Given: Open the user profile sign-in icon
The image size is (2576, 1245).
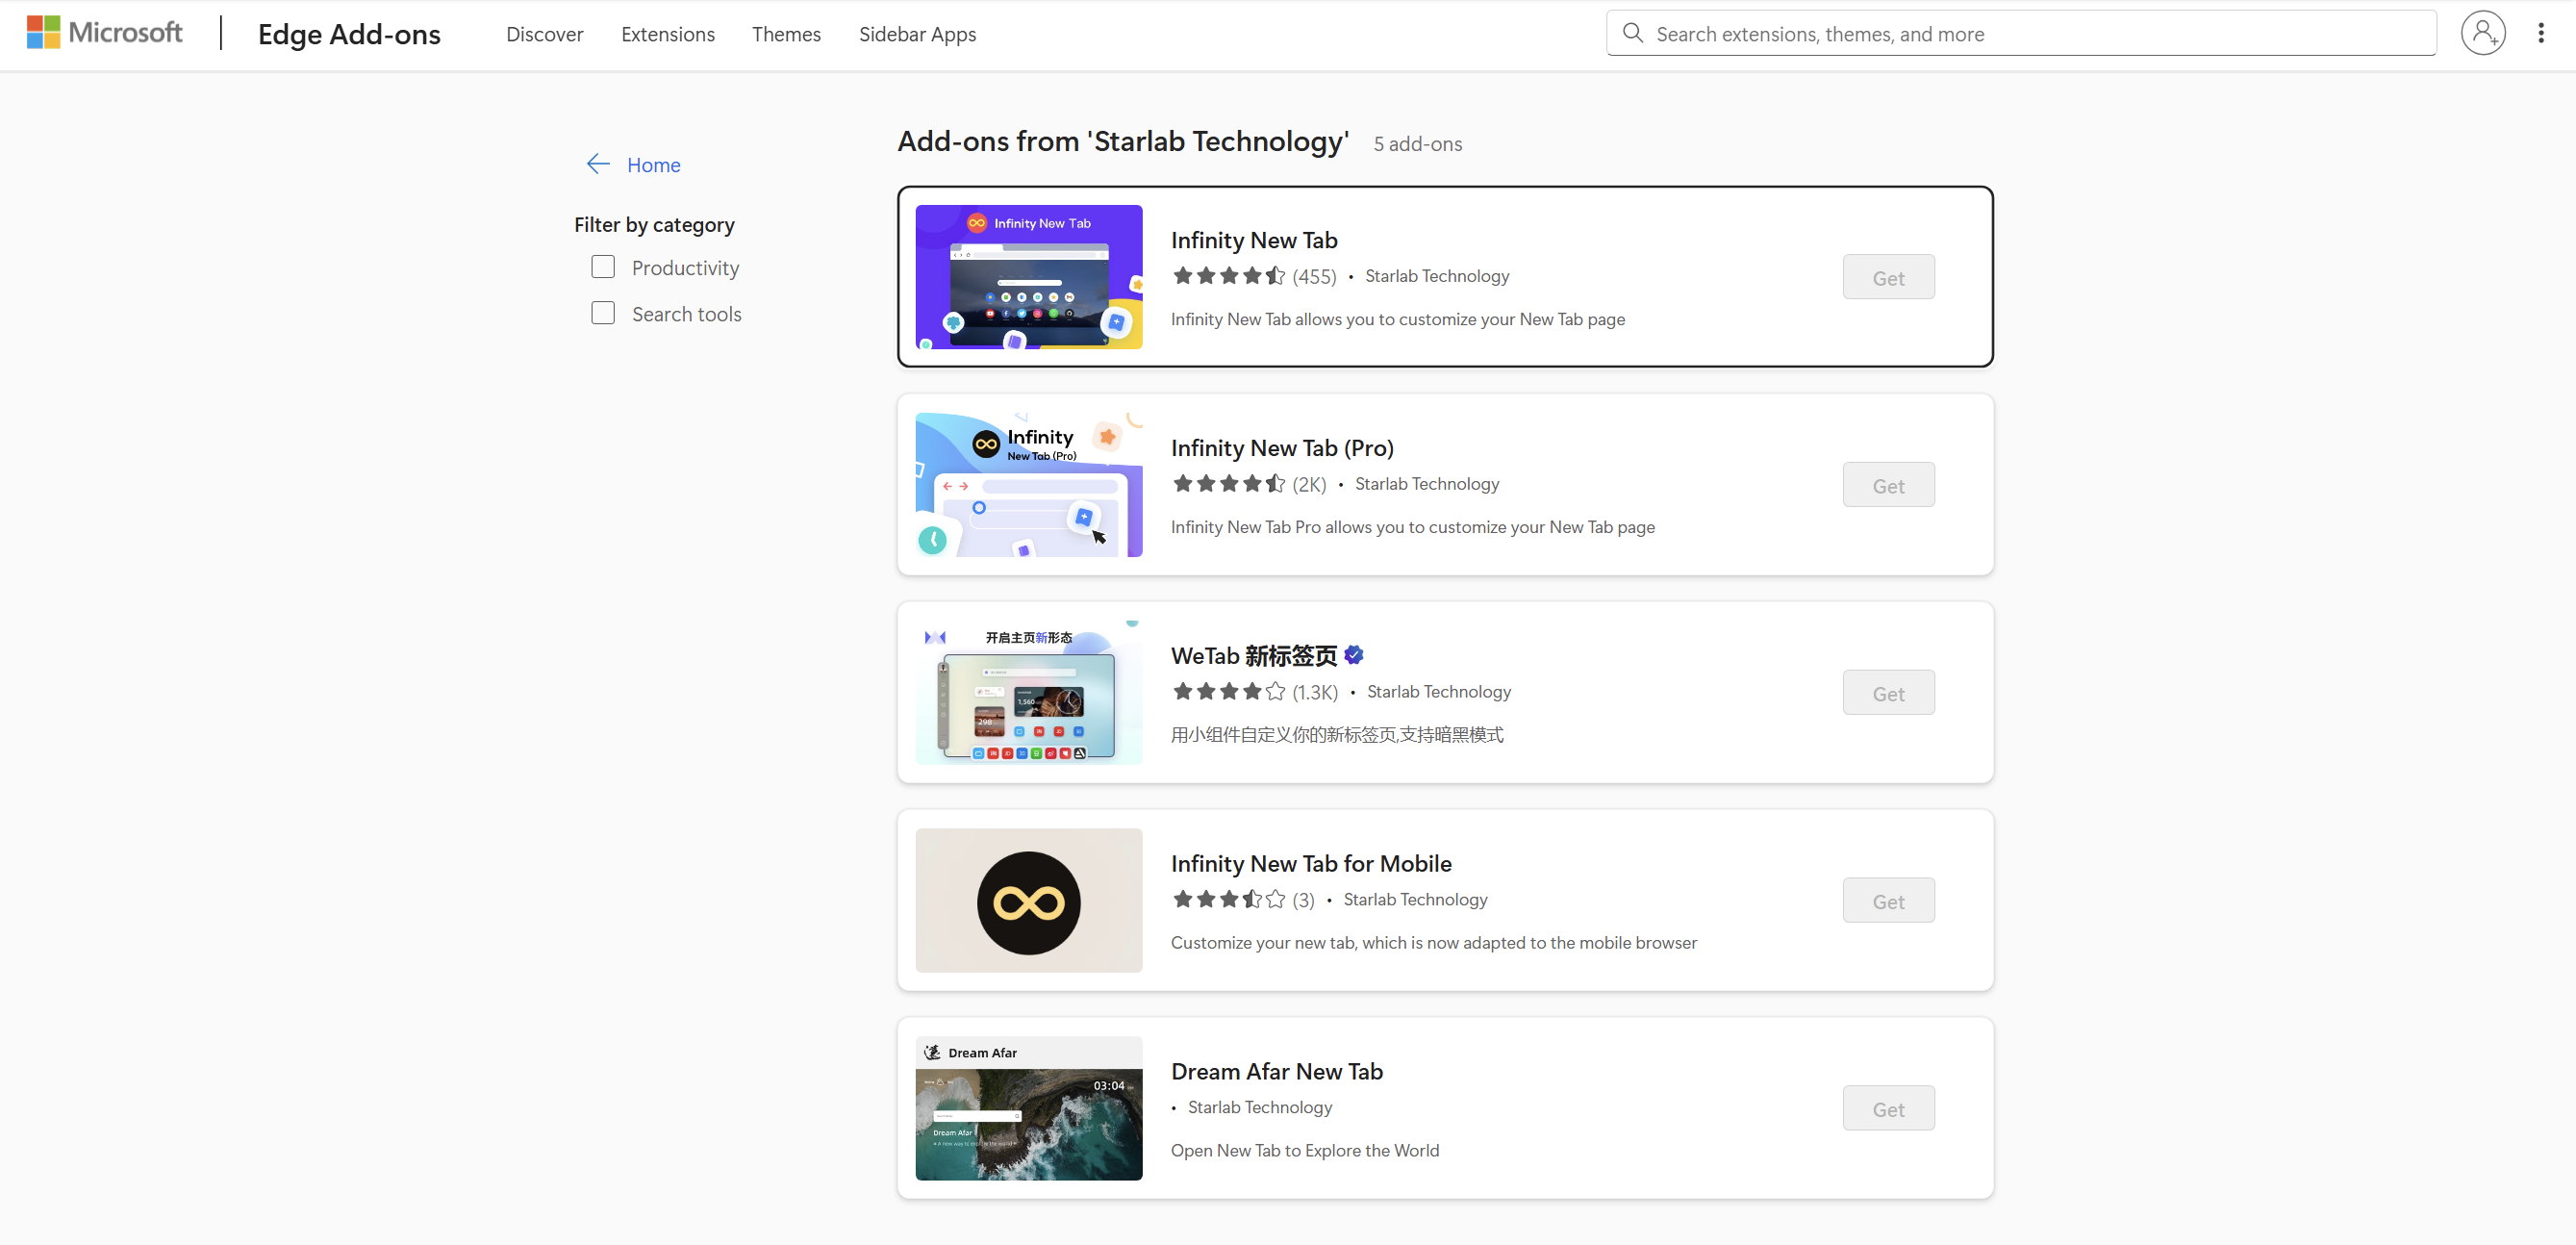Looking at the screenshot, I should [x=2482, y=33].
